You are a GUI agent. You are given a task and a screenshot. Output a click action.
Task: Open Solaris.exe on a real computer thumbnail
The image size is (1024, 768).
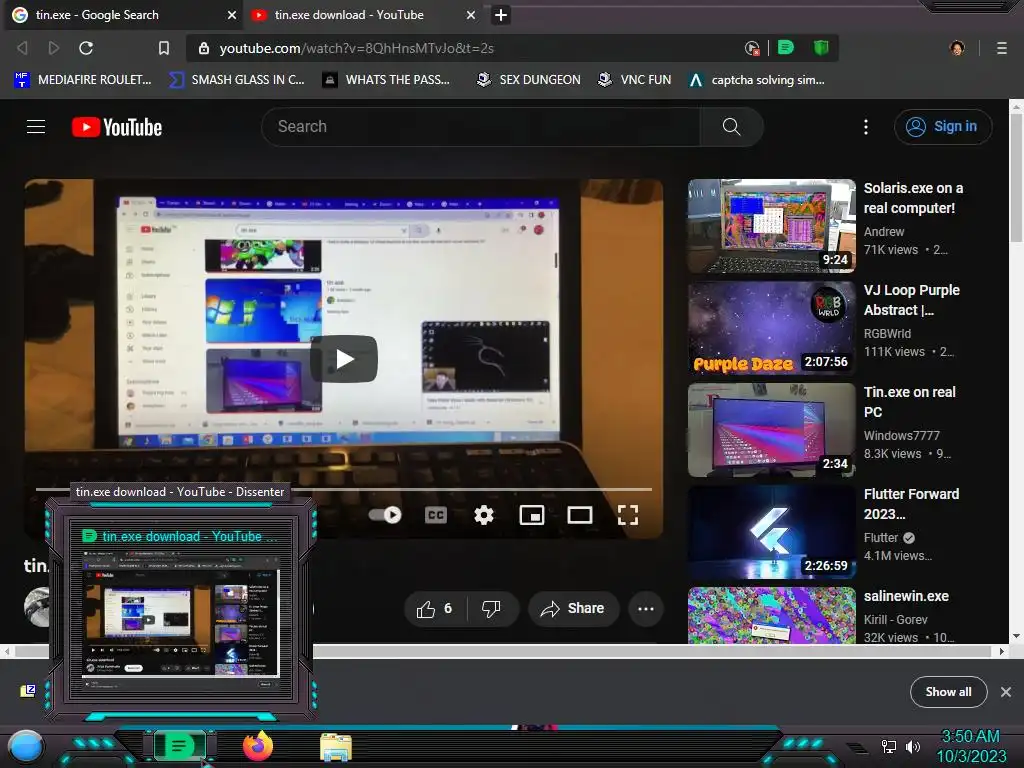coord(771,226)
